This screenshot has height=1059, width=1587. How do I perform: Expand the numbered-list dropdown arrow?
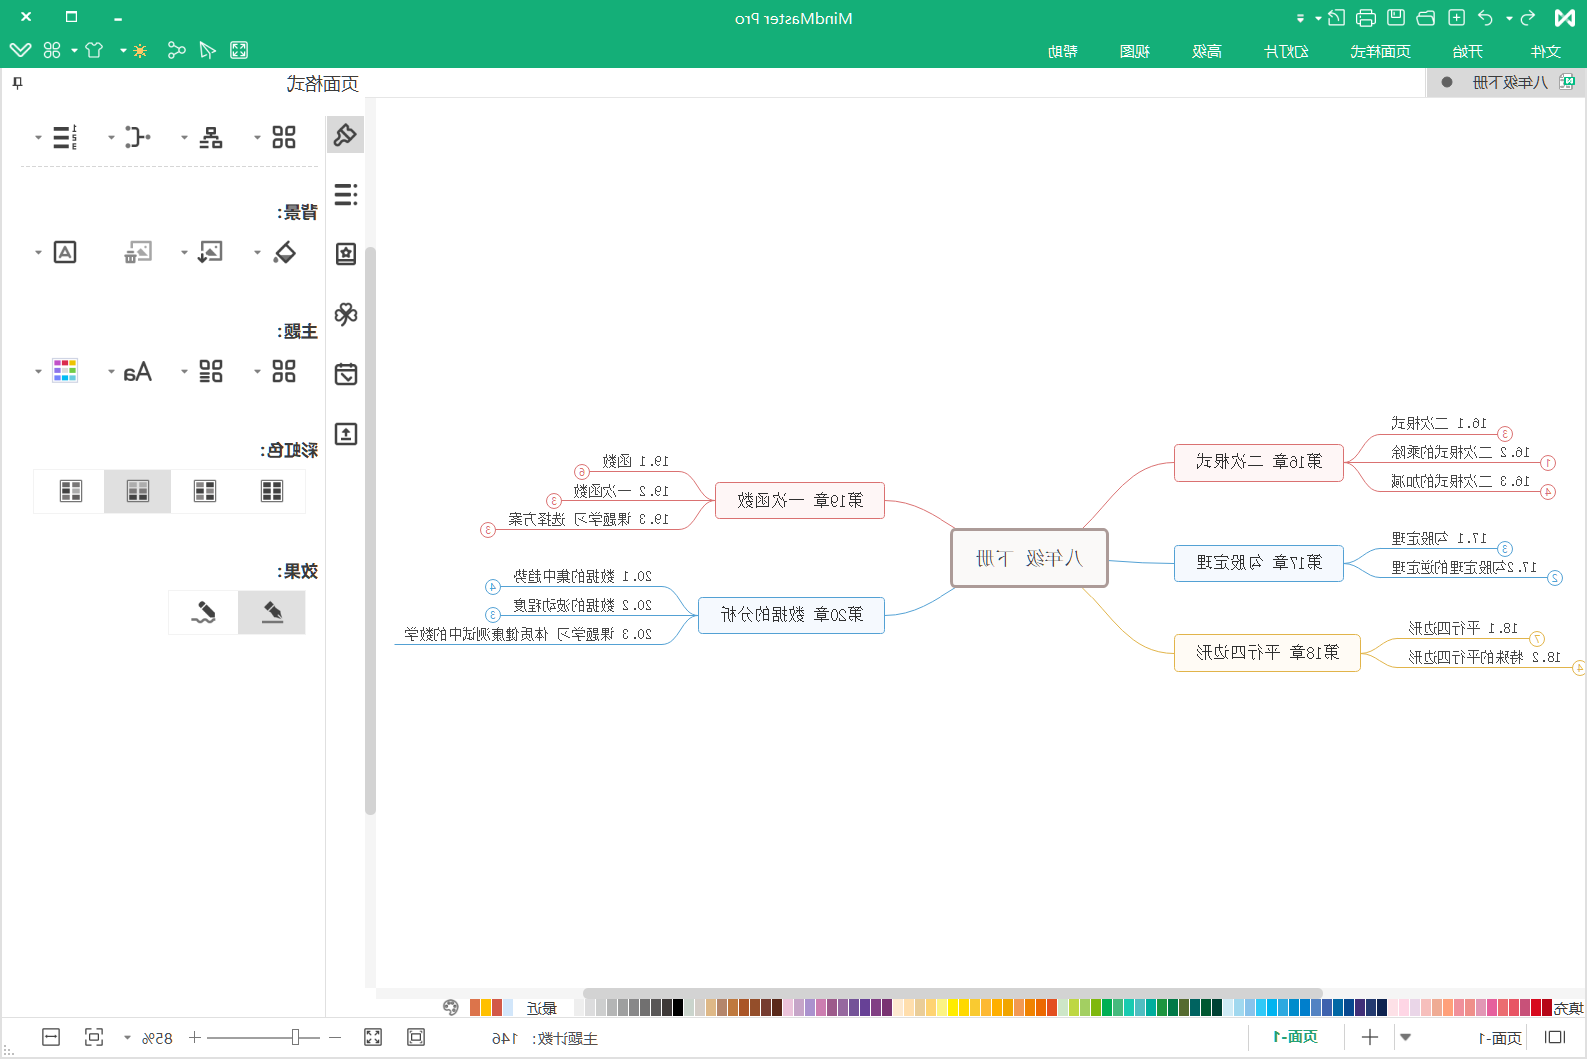pos(38,138)
